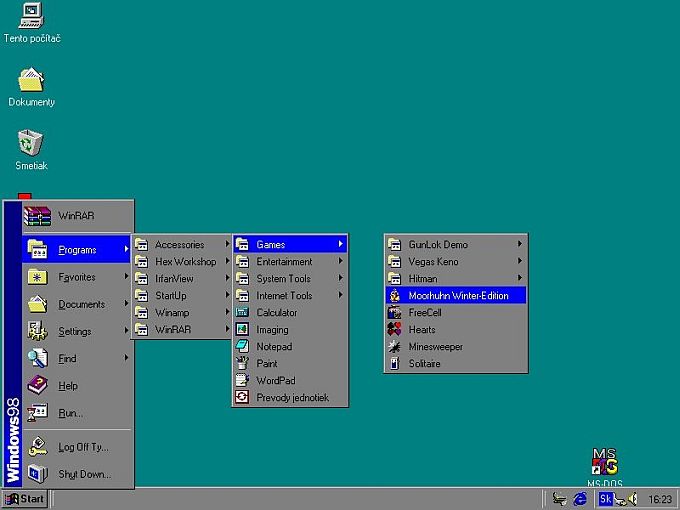
Task: Expand the Hex Workshop submenu arrow
Action: (227, 261)
